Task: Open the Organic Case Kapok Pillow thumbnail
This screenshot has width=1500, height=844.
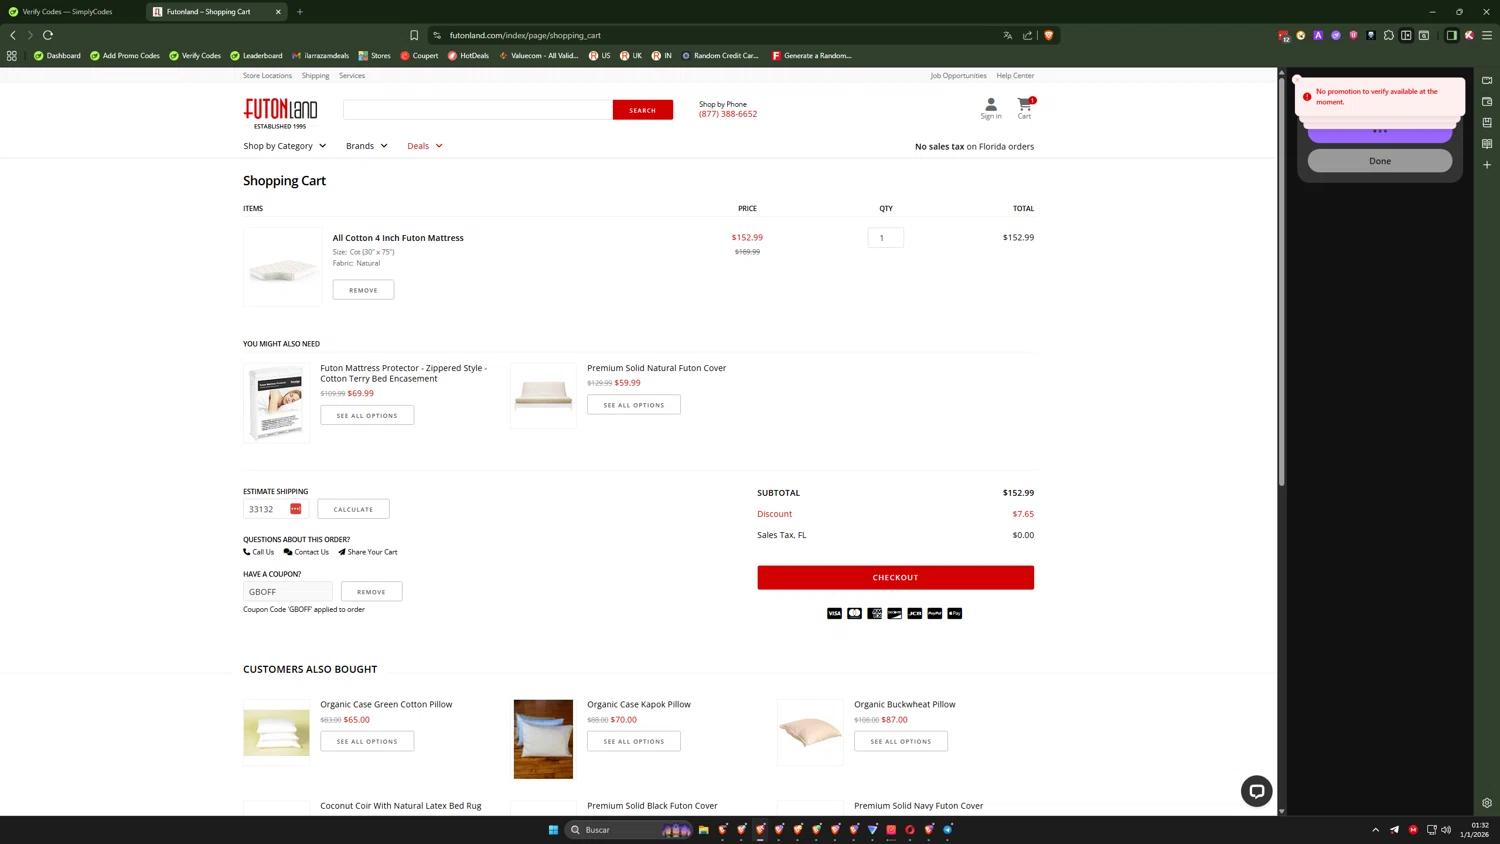Action: (x=543, y=739)
